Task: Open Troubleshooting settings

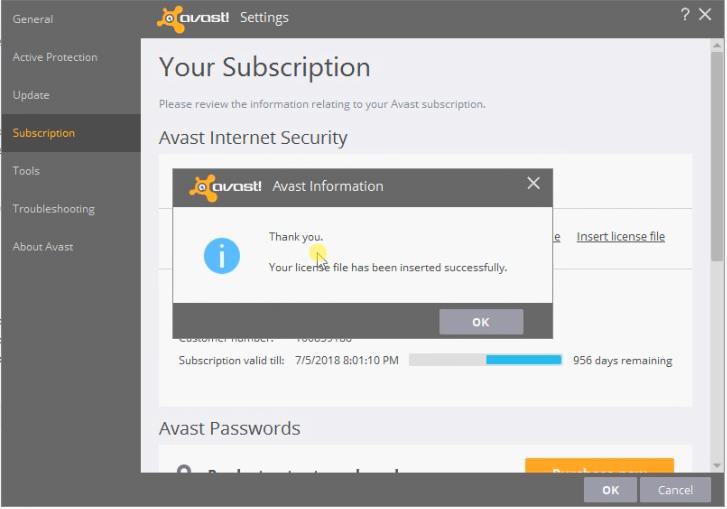Action: click(54, 209)
